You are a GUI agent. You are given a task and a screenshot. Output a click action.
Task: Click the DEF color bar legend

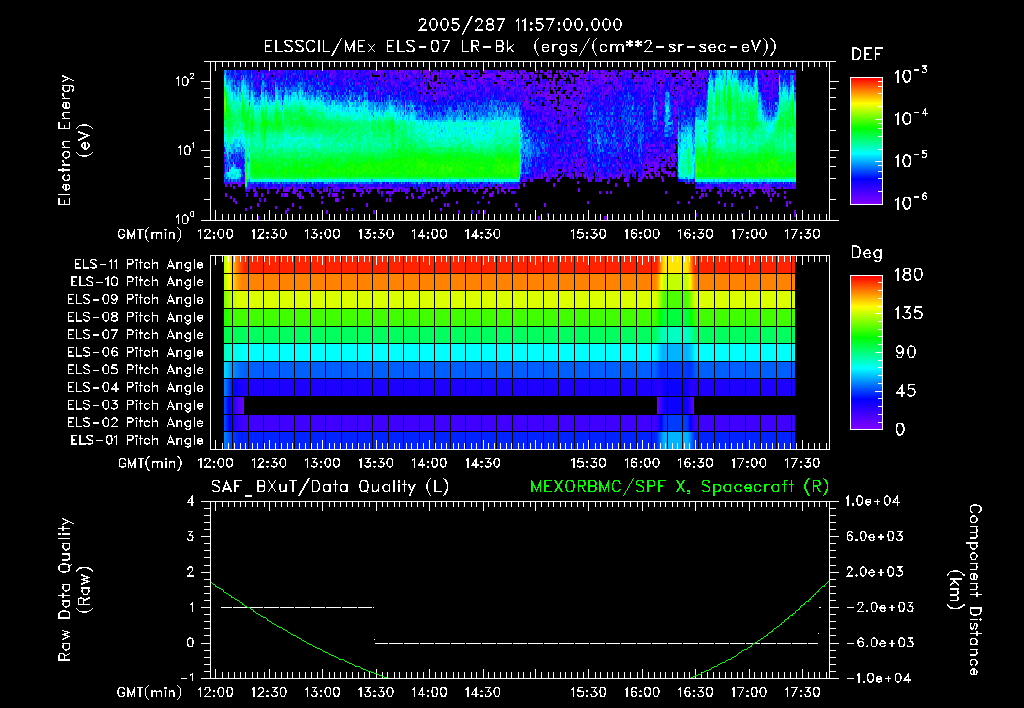click(866, 141)
